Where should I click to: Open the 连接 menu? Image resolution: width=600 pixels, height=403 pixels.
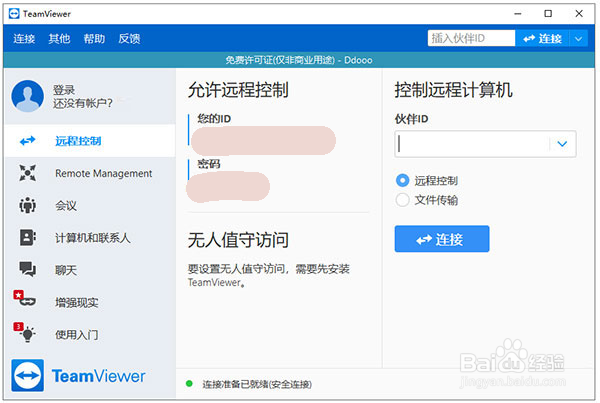24,39
